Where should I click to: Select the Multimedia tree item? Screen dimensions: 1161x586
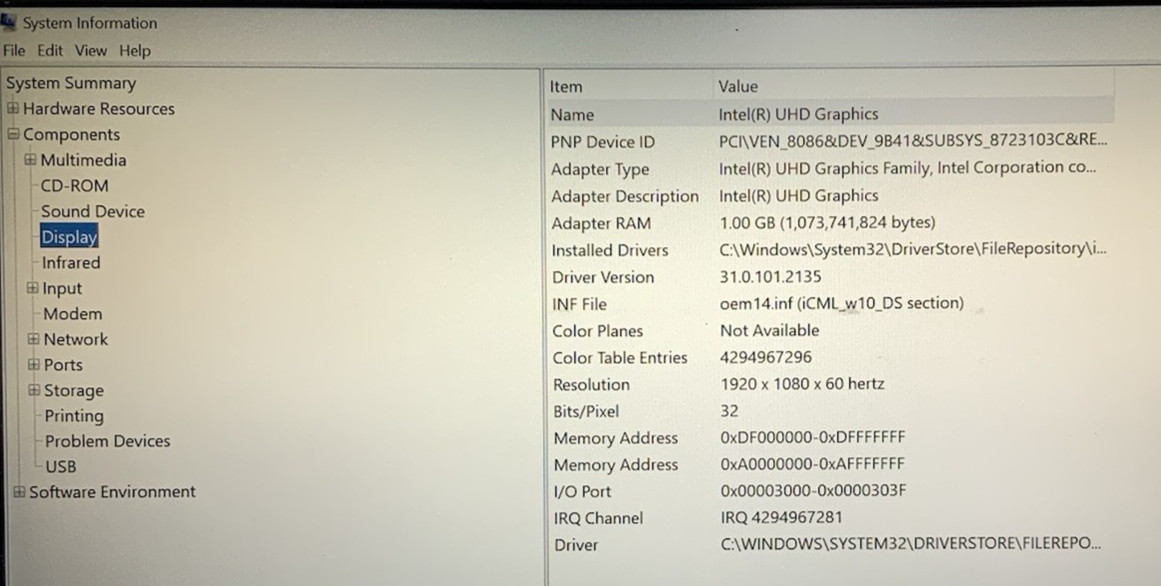83,160
